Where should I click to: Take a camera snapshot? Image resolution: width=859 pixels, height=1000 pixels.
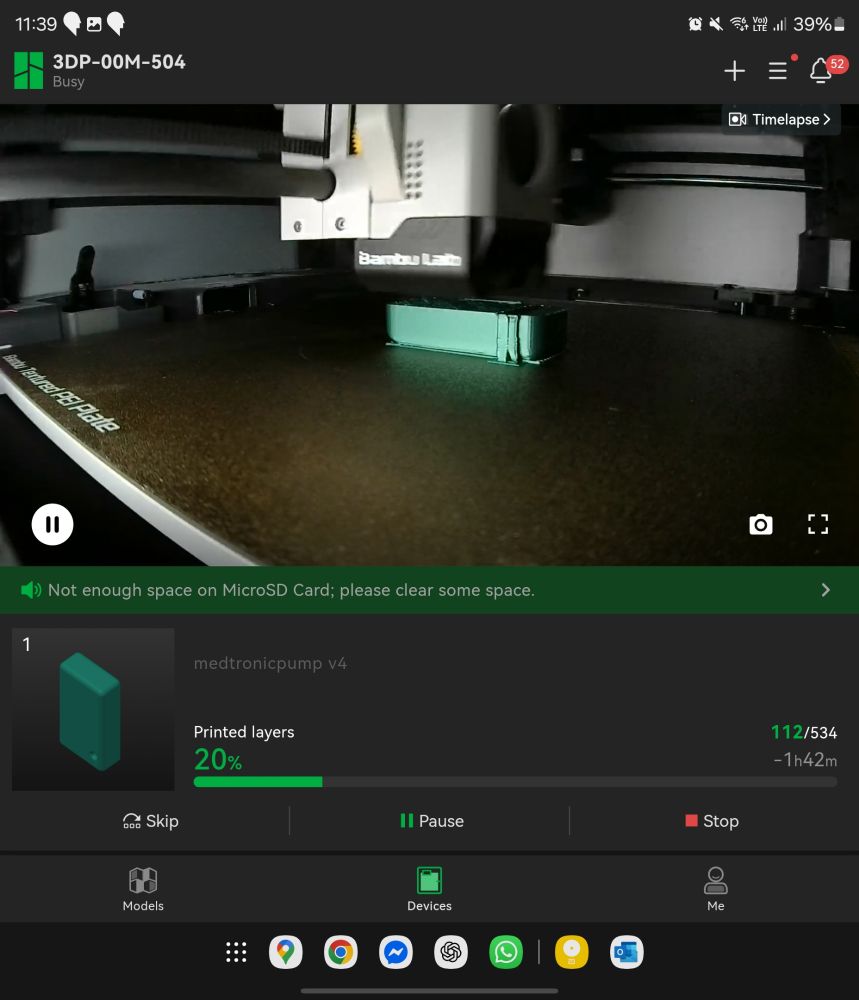click(x=760, y=524)
